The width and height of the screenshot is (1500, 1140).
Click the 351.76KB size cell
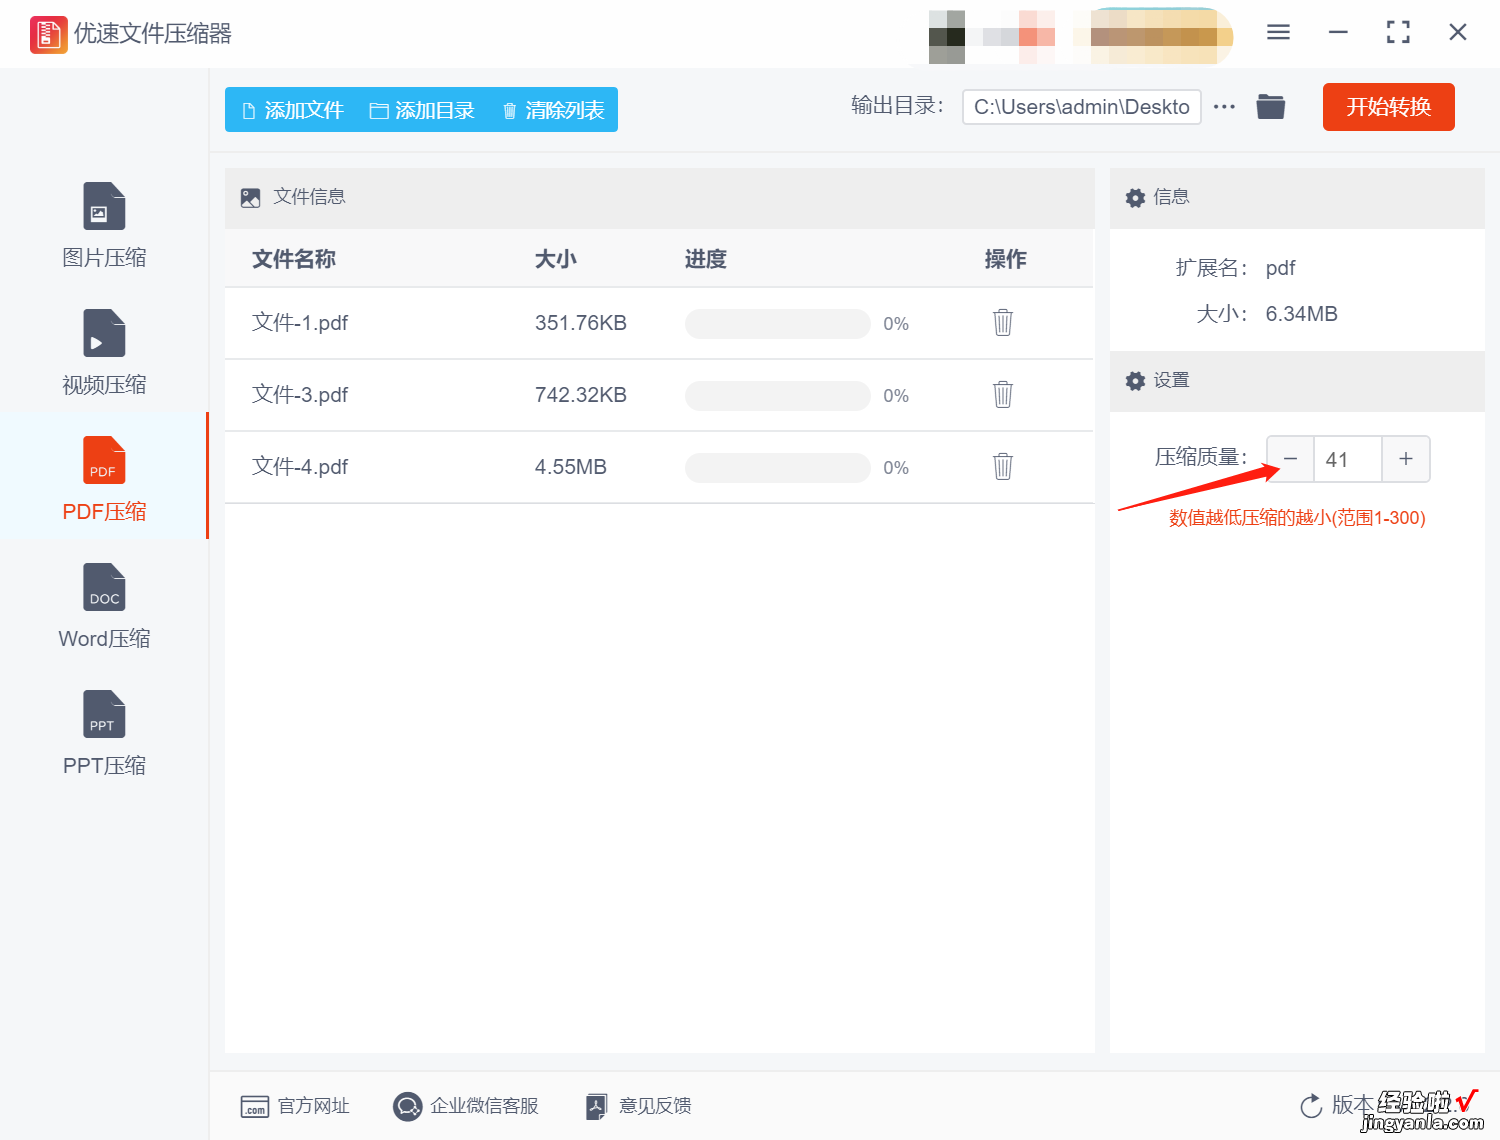(581, 323)
